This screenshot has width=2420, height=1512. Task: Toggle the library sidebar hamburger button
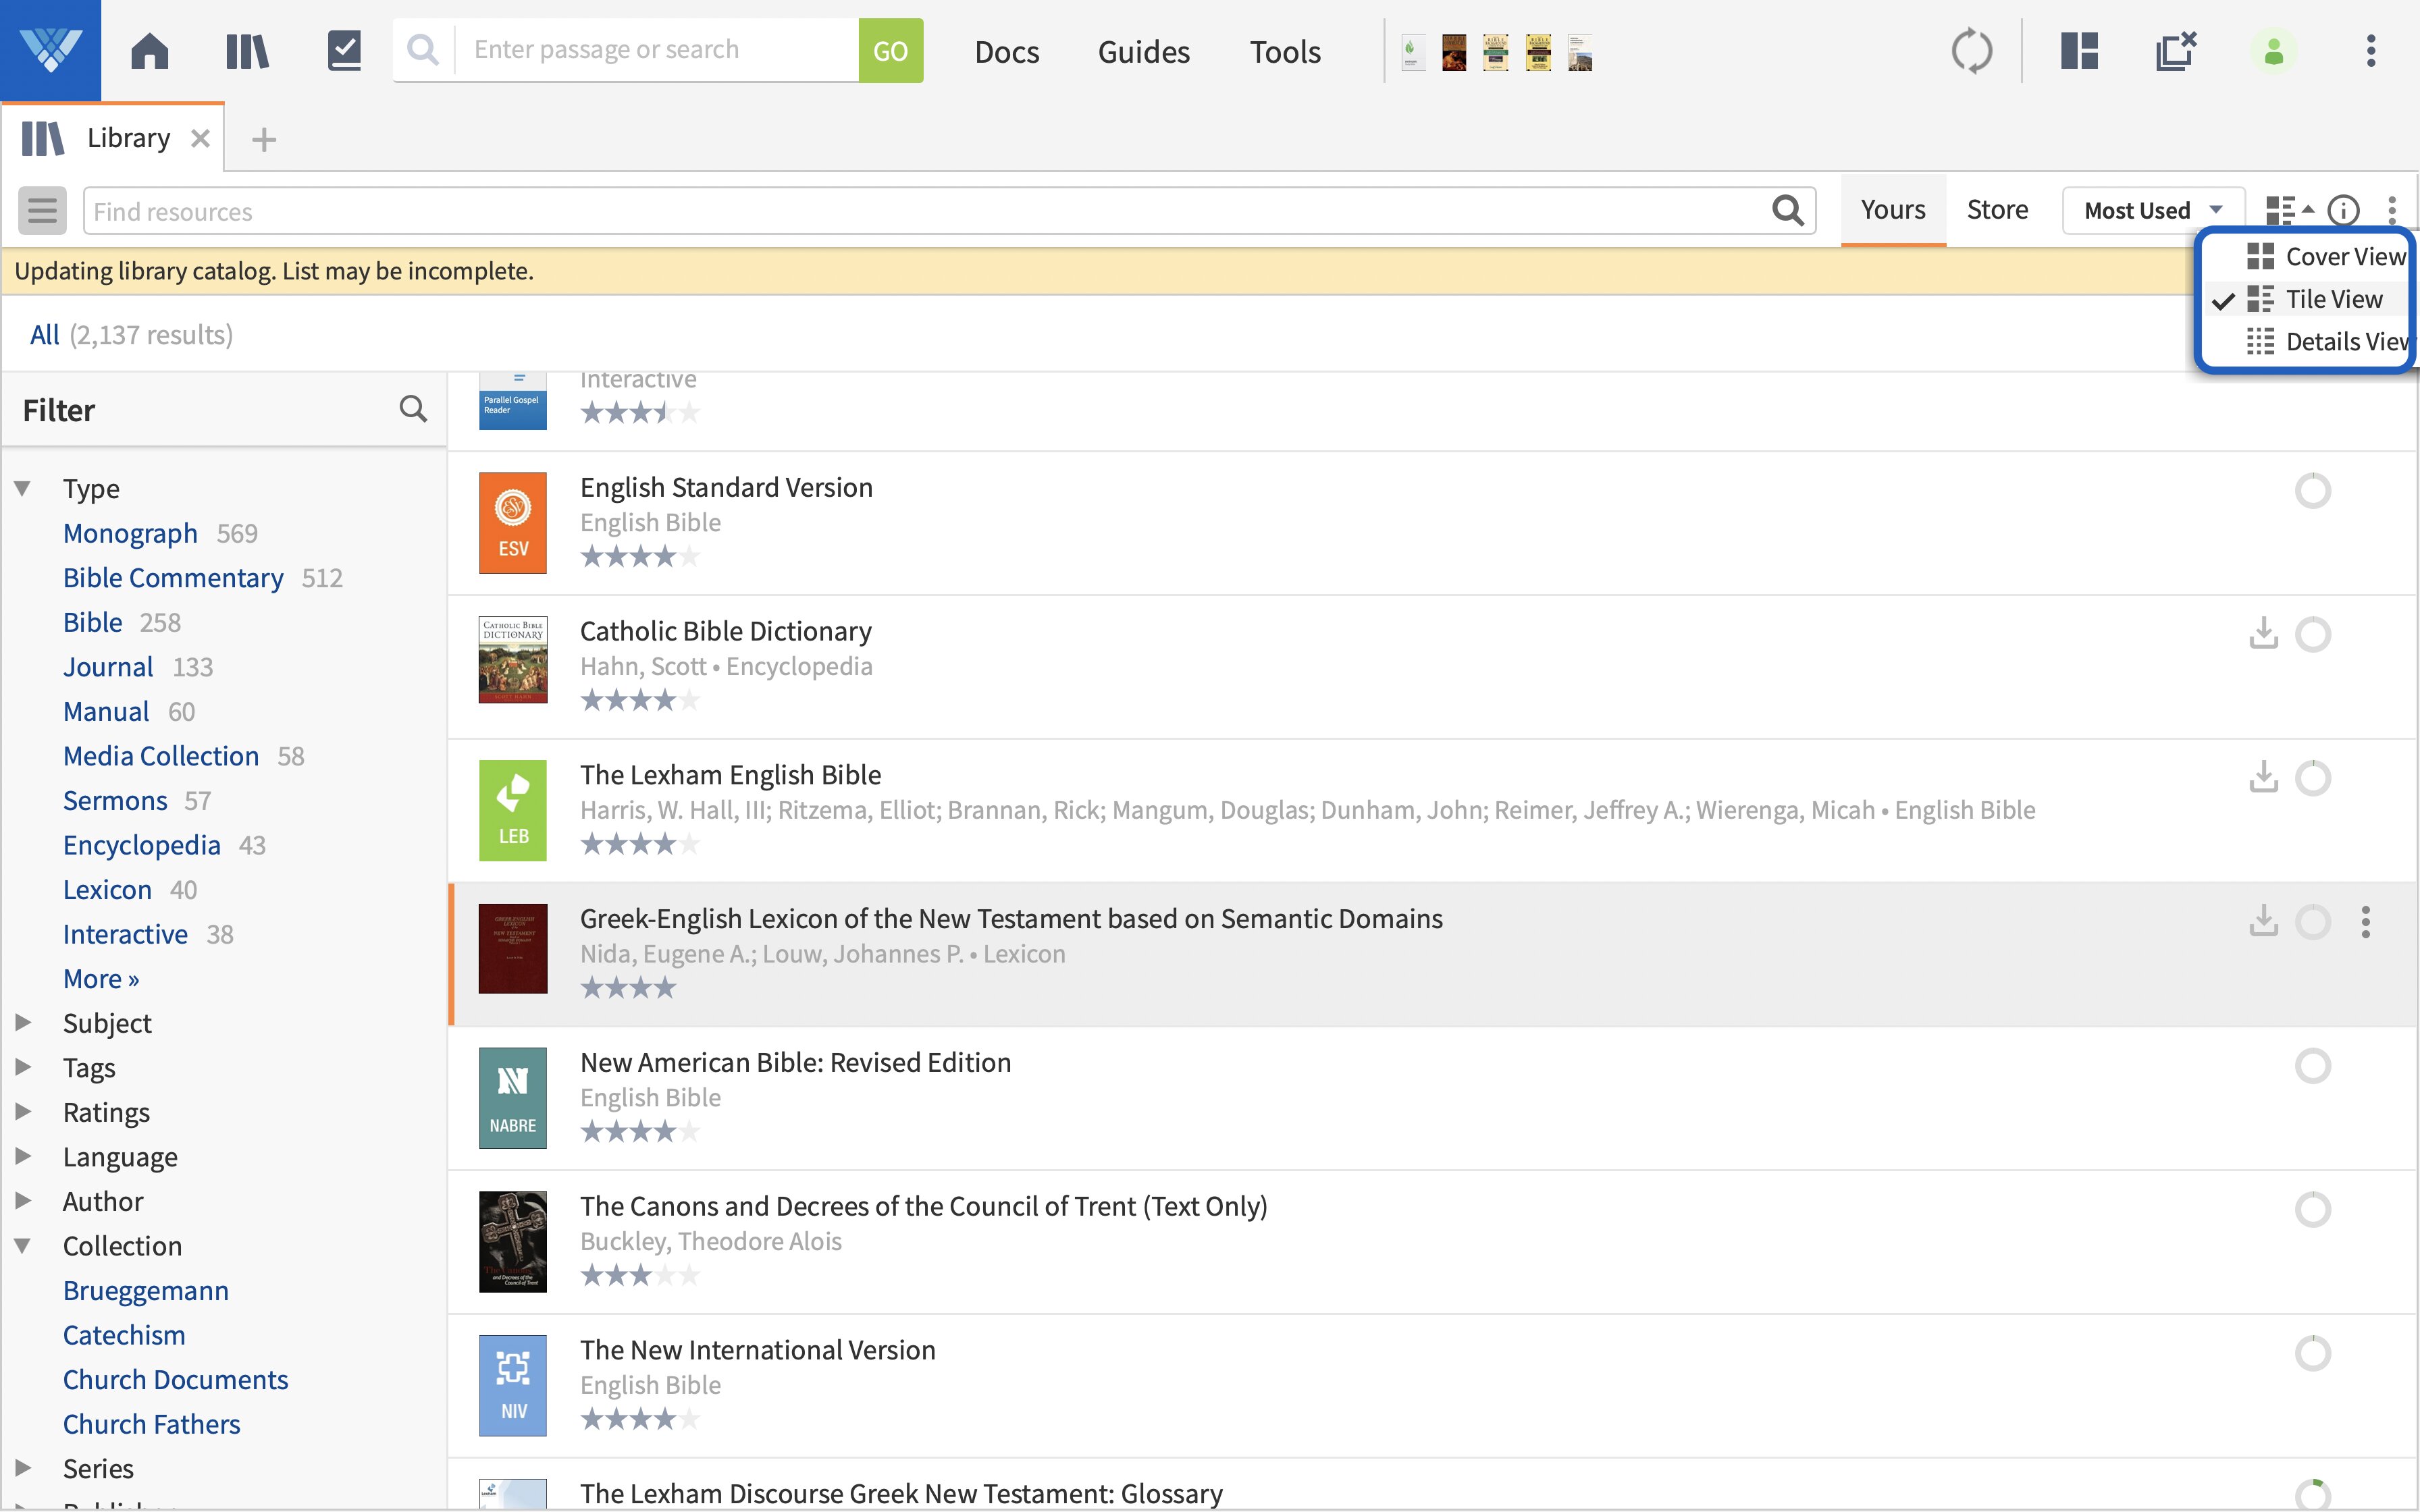pyautogui.click(x=42, y=211)
